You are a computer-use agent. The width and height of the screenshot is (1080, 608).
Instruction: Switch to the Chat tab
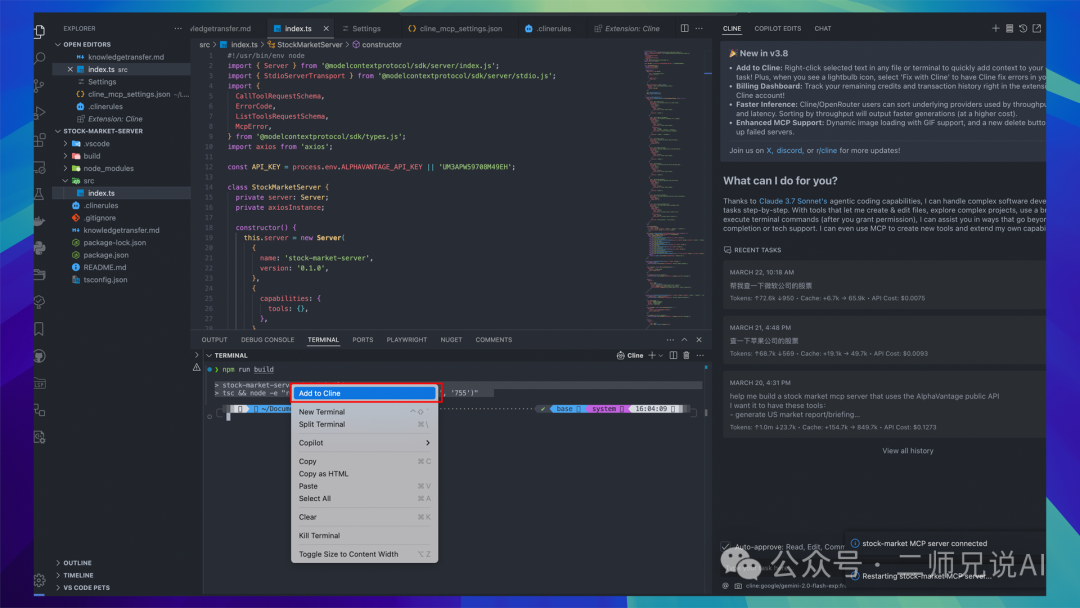click(x=822, y=28)
